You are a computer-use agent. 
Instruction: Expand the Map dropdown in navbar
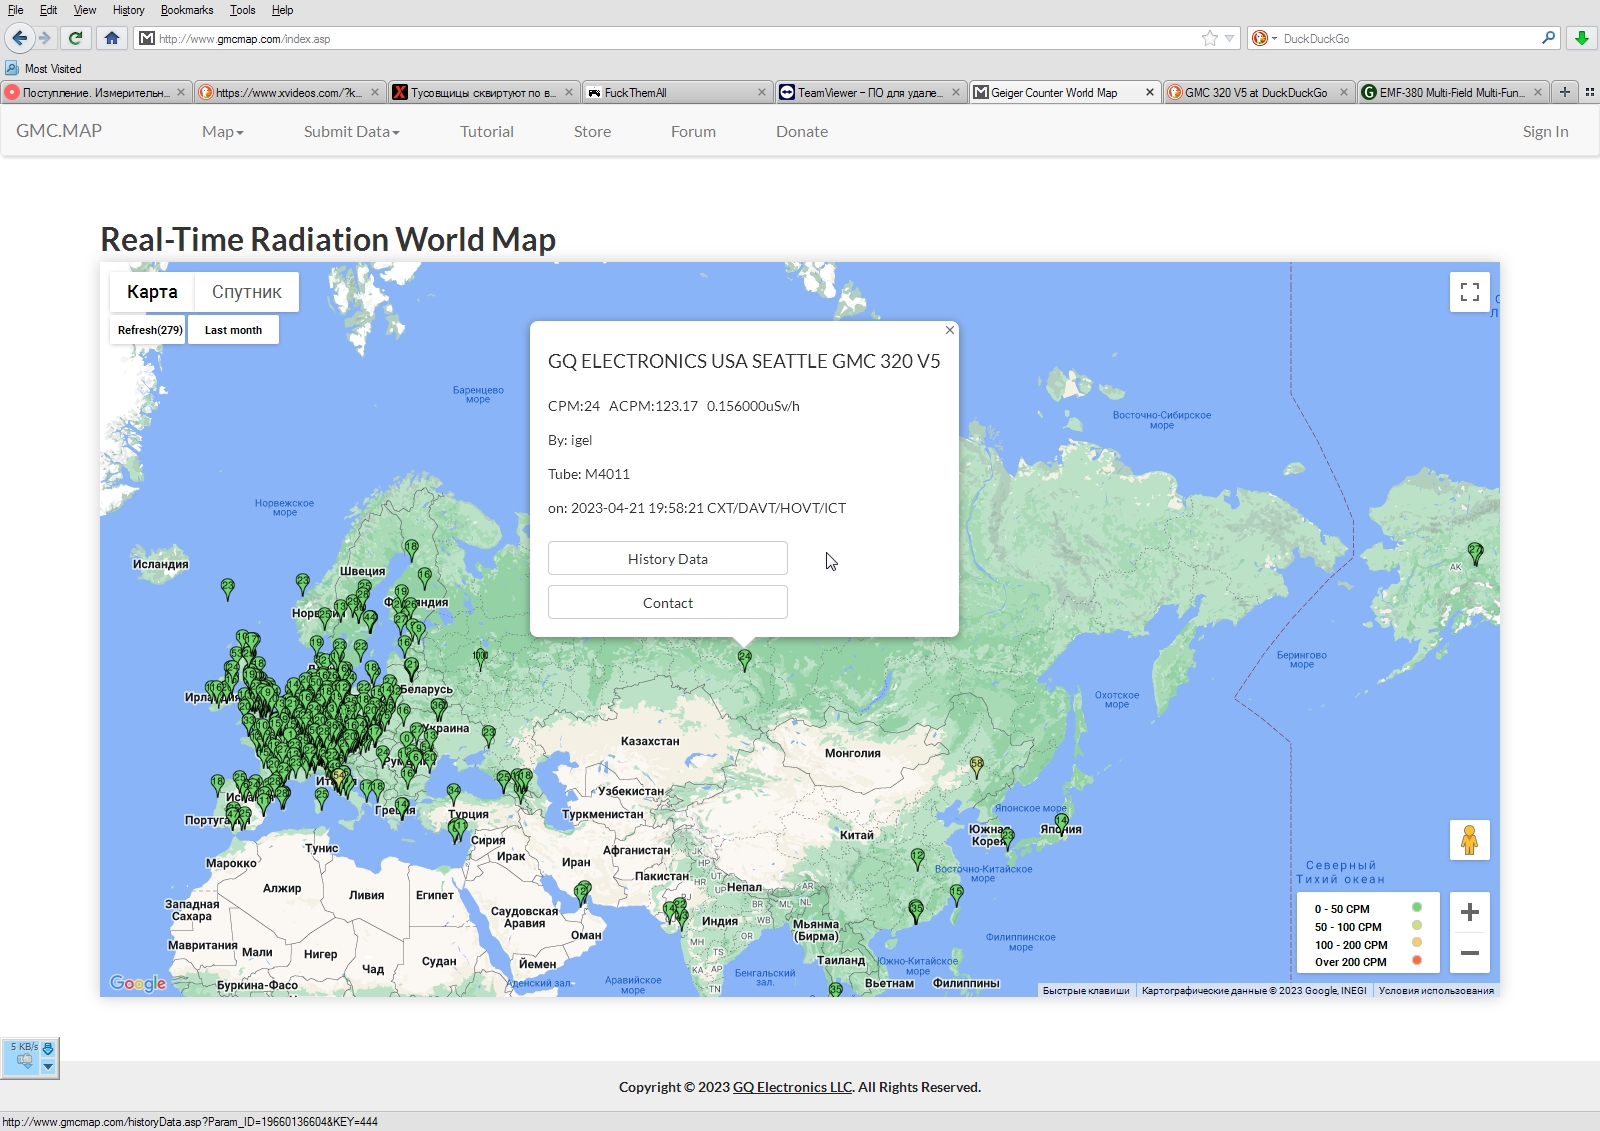[222, 131]
